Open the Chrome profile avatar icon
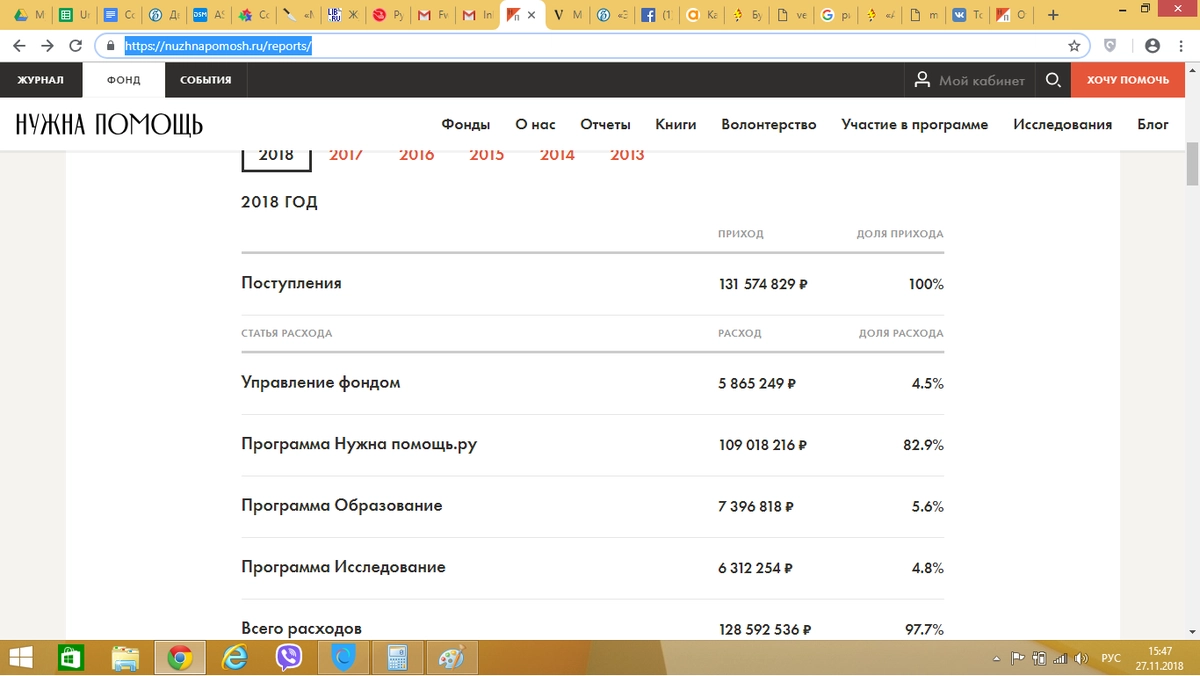1200x676 pixels. click(1152, 46)
